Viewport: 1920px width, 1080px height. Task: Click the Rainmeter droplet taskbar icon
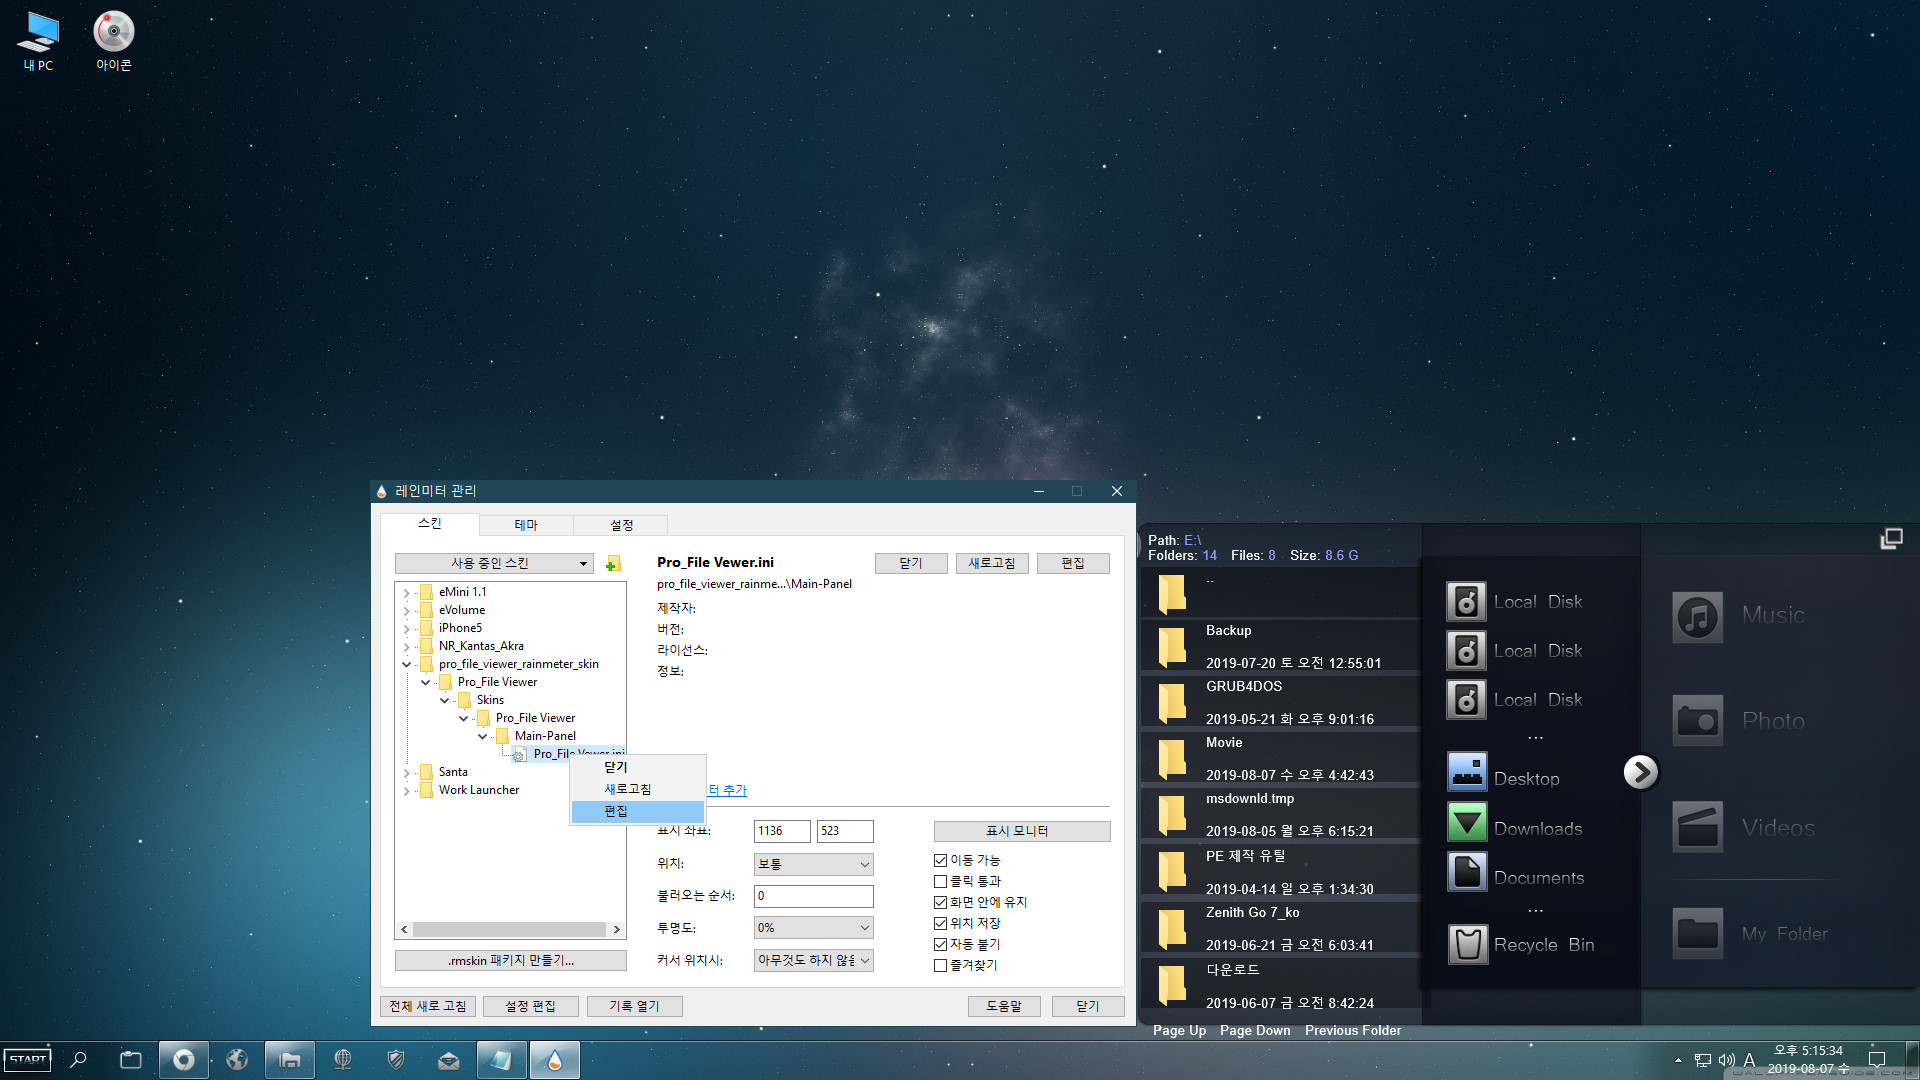pos(555,1060)
